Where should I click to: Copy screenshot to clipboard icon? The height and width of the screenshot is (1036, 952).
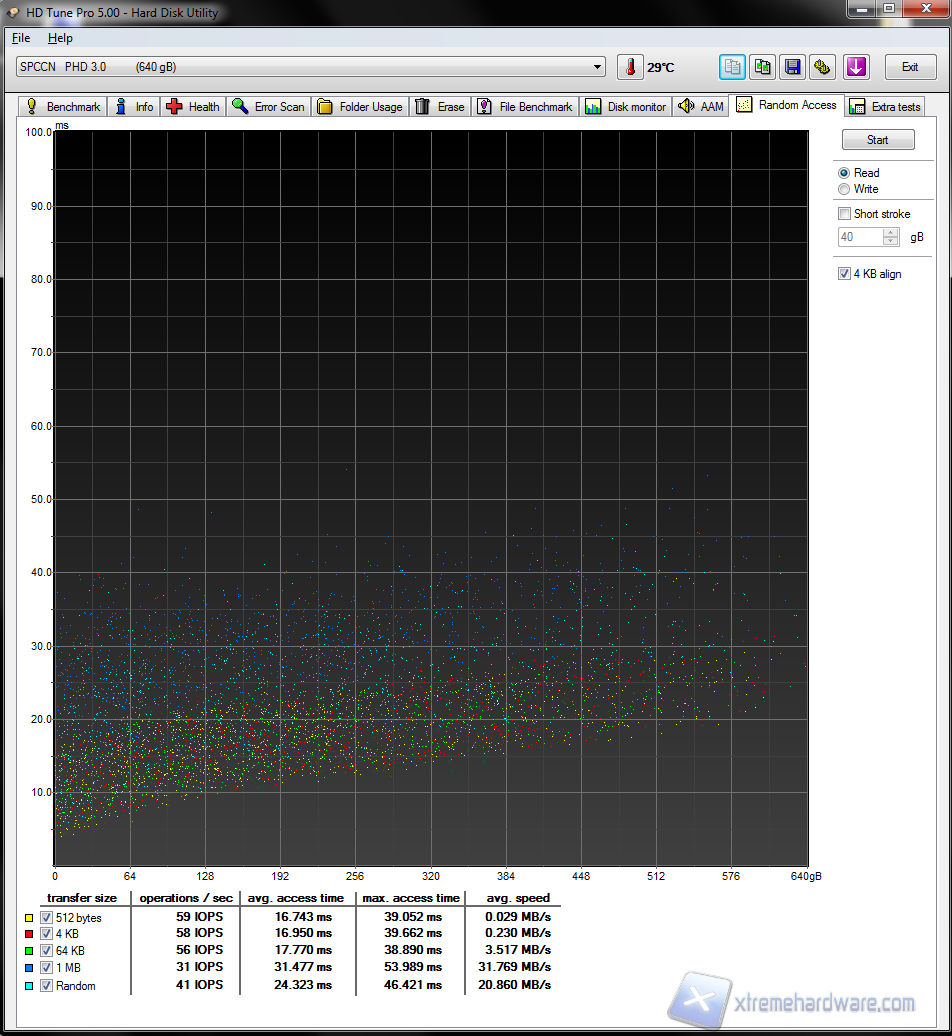763,67
